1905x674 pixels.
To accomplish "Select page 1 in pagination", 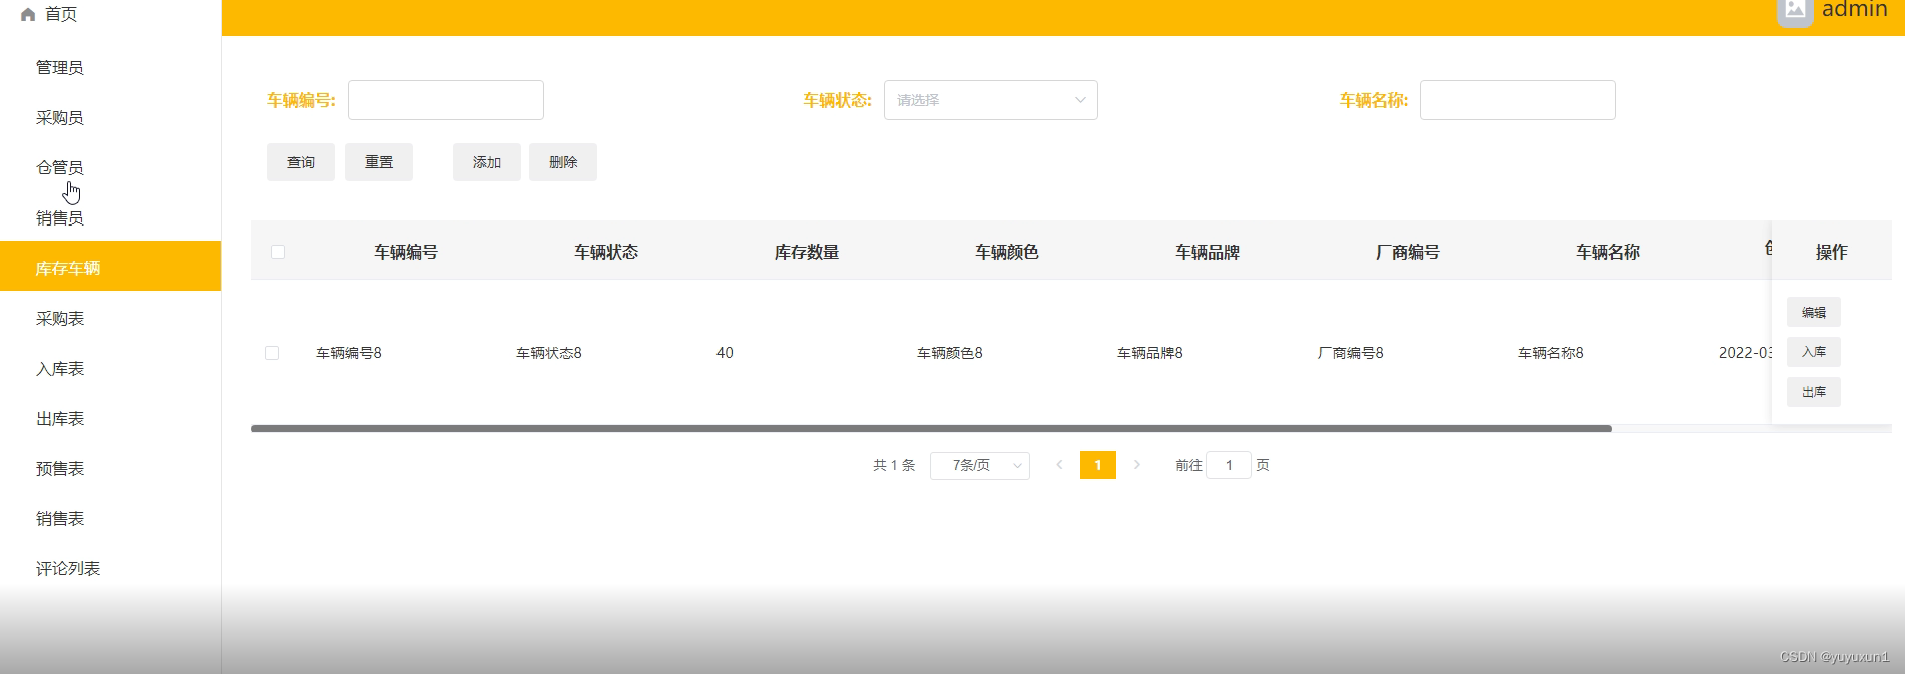I will pyautogui.click(x=1098, y=465).
